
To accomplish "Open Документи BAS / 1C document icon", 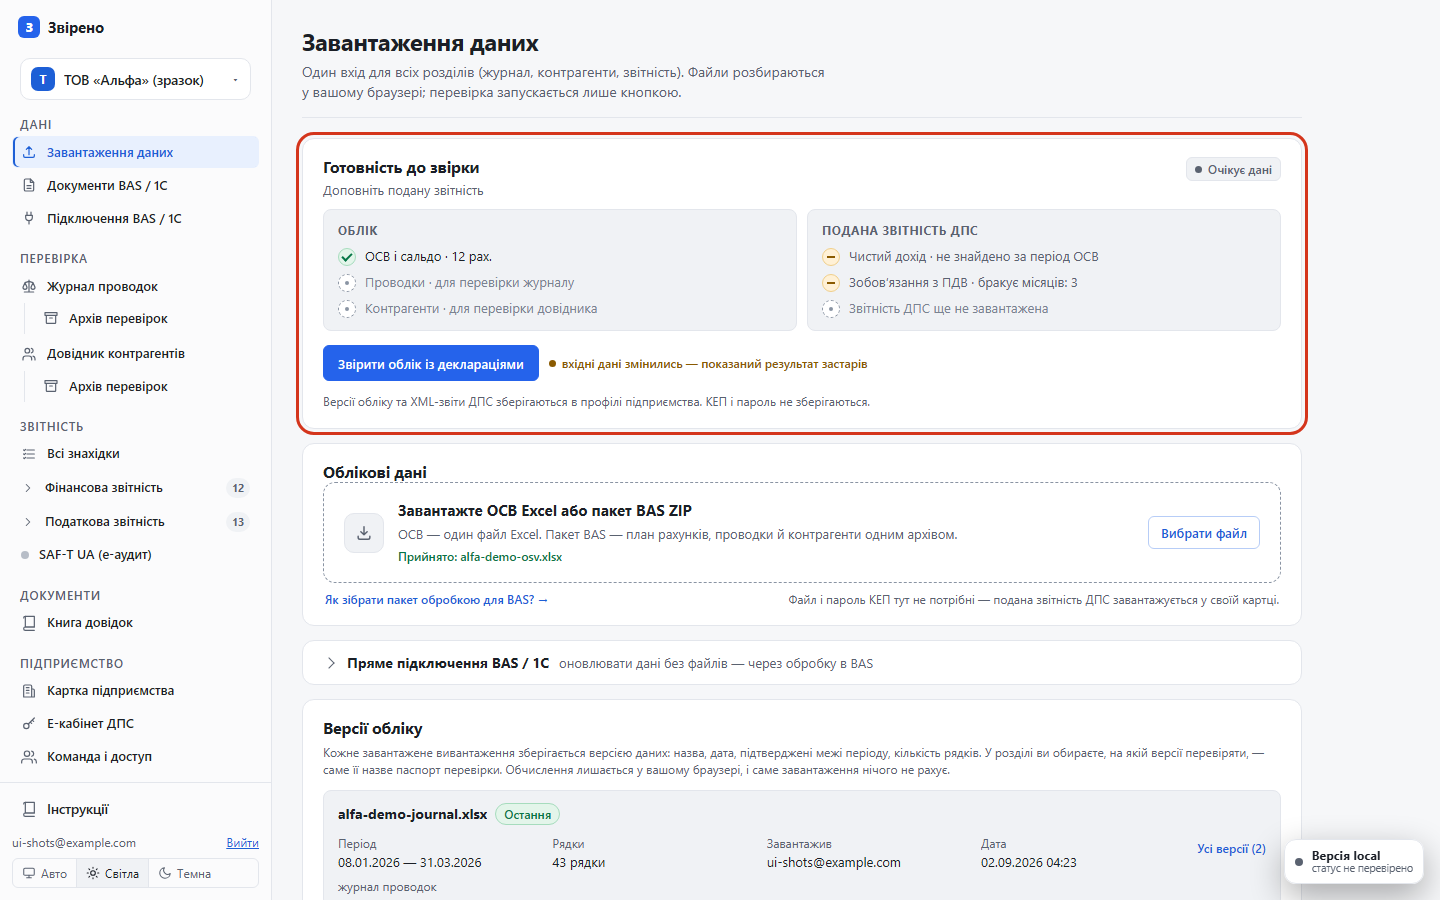I will click(29, 185).
